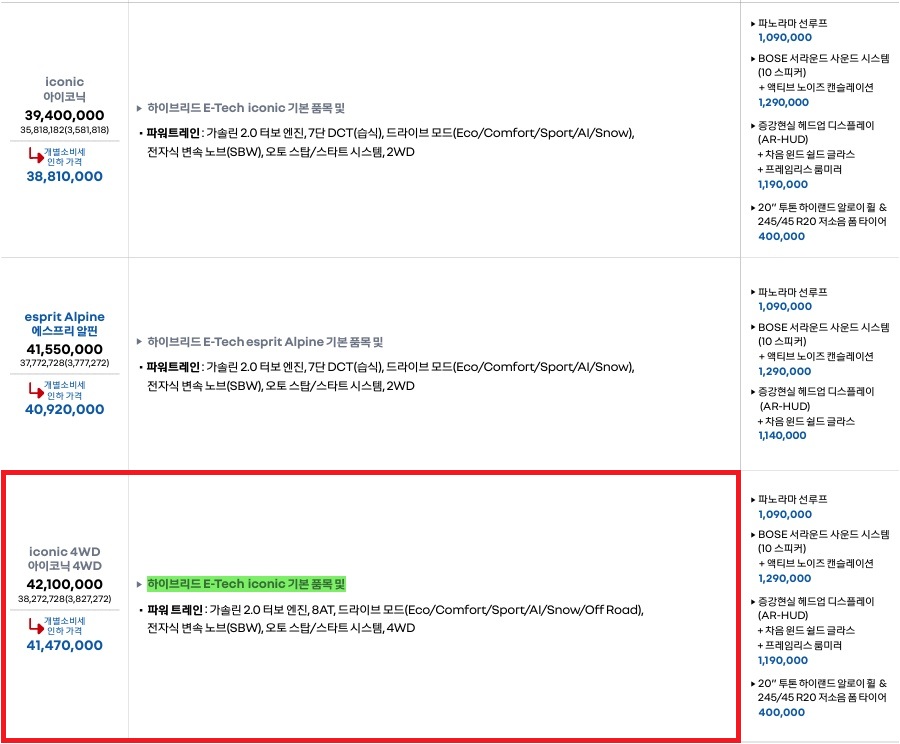Click the red arrow icon in the iconic 4WD row

coord(33,626)
